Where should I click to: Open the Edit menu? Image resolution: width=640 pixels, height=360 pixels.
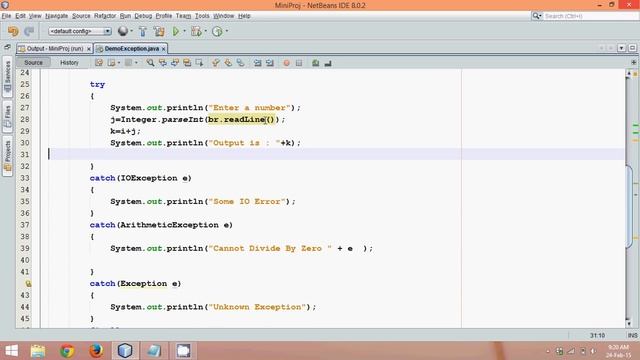(20, 16)
